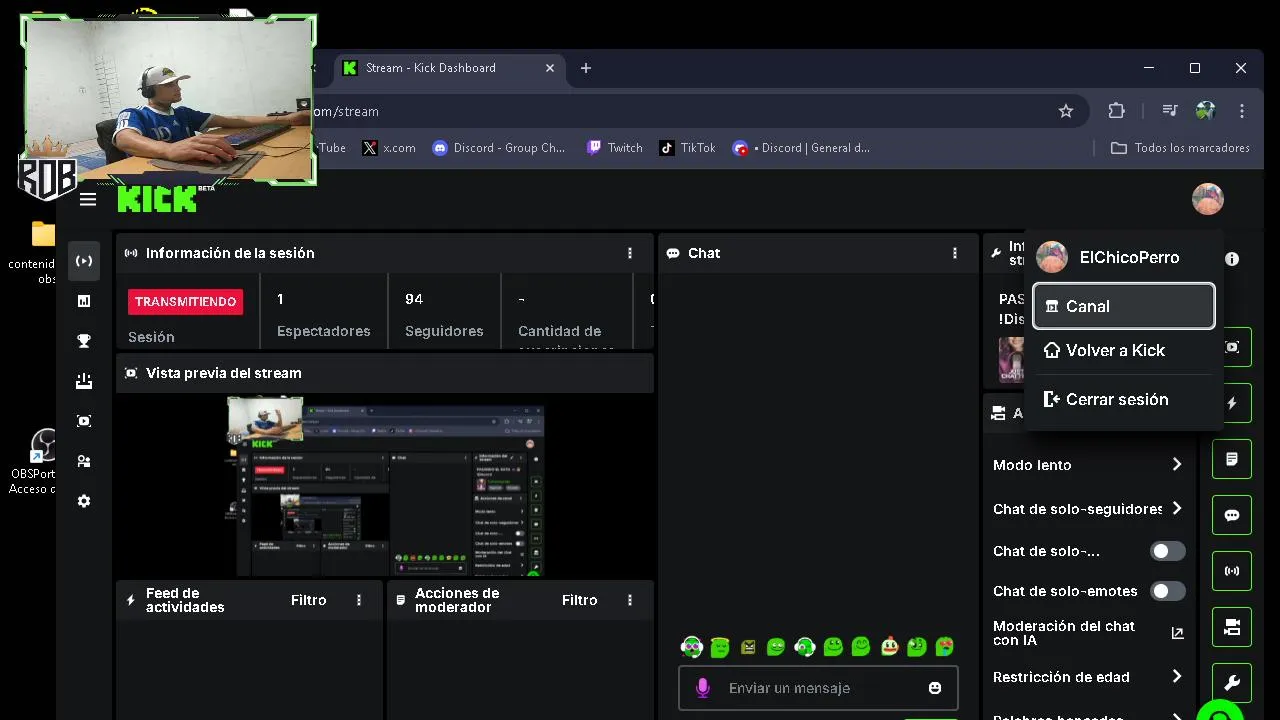Open the Chat panel three-dot menu

click(955, 253)
